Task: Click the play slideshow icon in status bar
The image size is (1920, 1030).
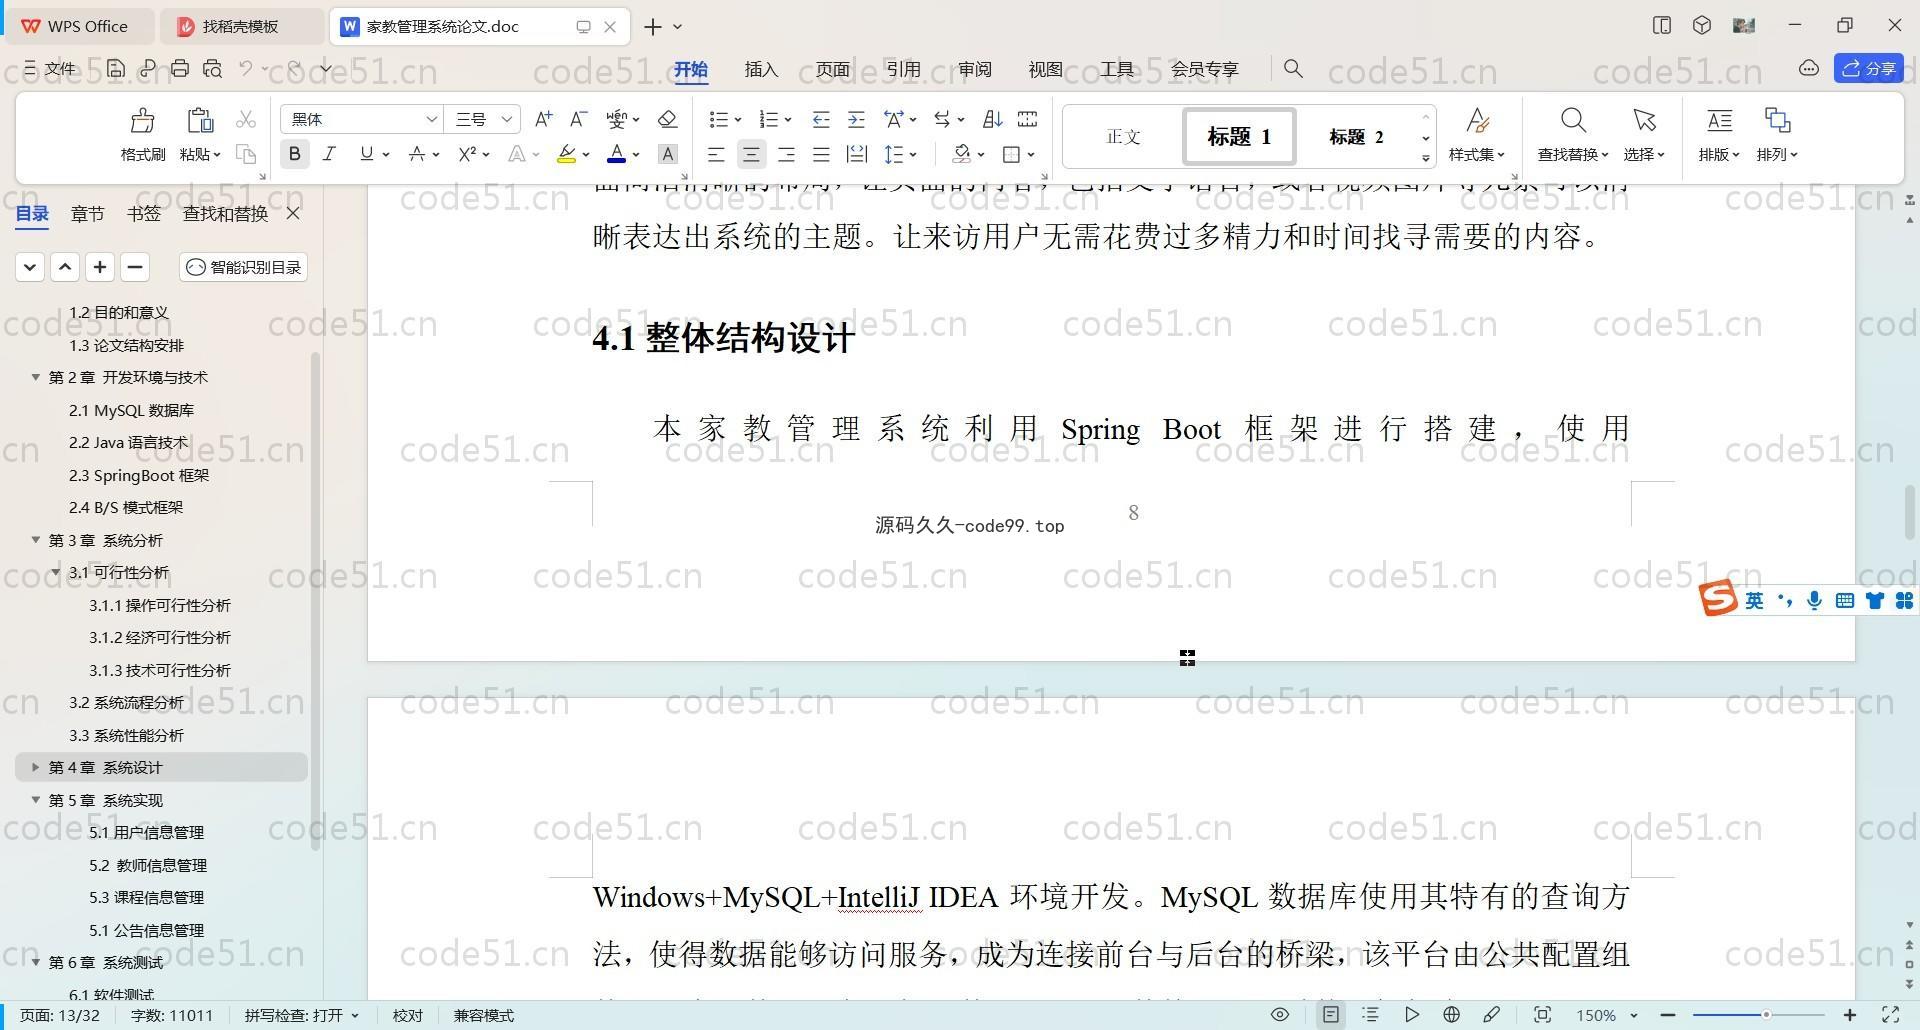Action: coord(1411,1015)
